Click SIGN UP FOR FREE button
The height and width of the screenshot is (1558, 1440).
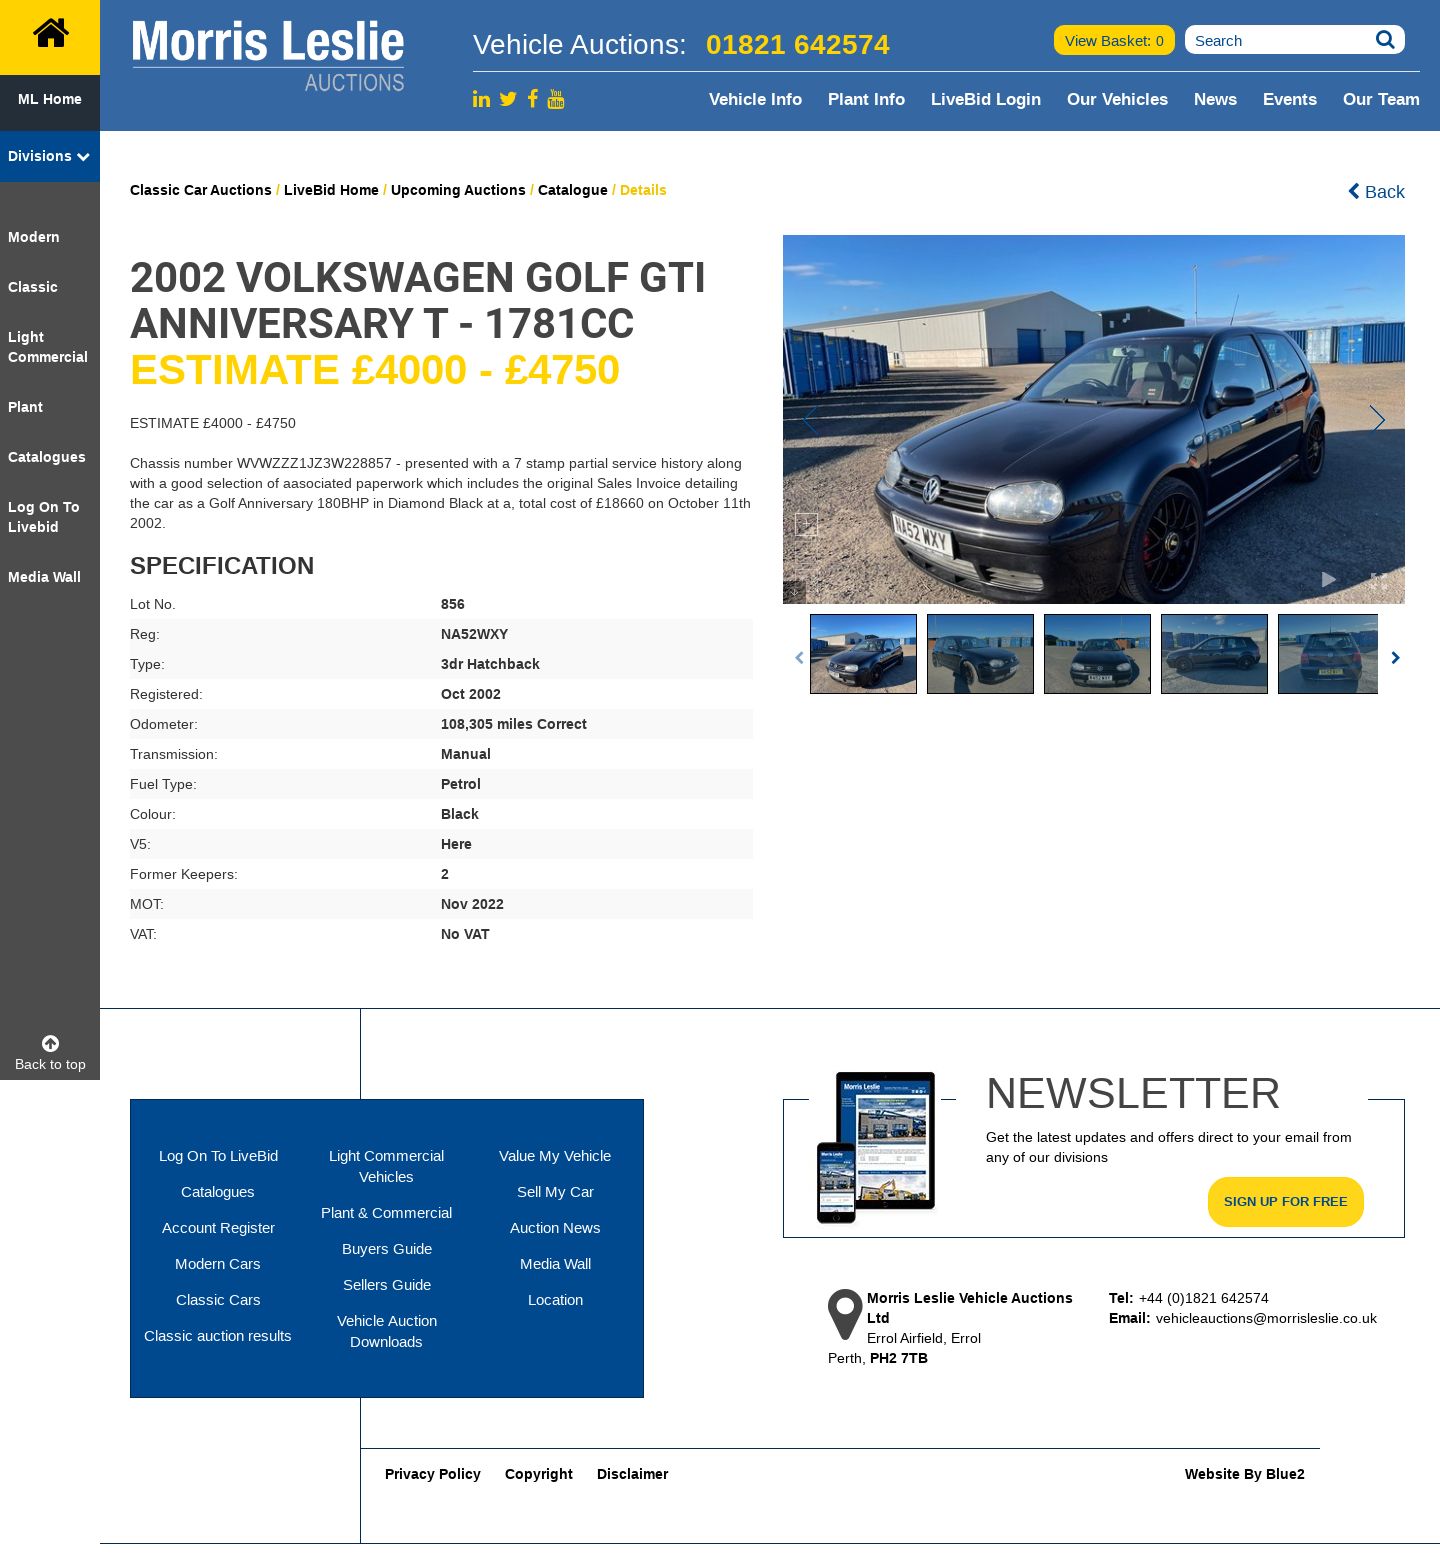click(1286, 1202)
